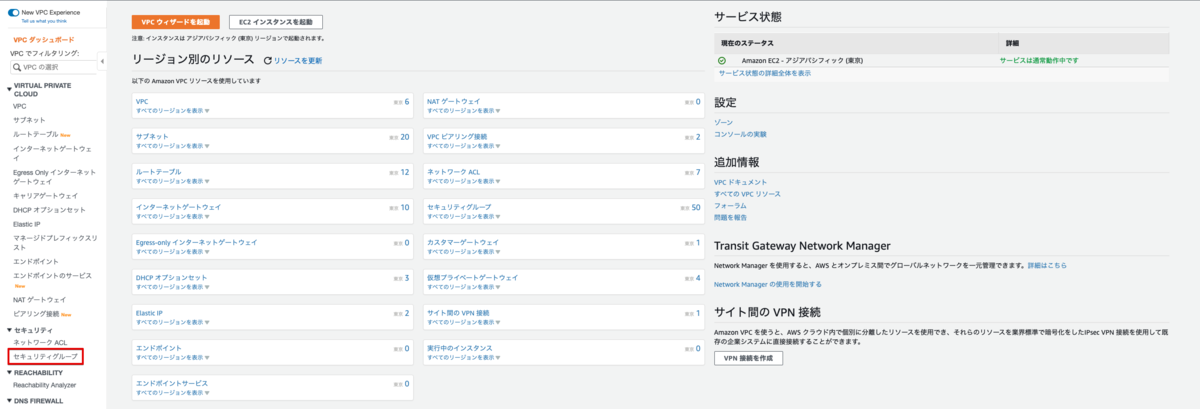Expand すべてのリージョンを表示 under NAT ゲートウェイ card

tap(464, 110)
